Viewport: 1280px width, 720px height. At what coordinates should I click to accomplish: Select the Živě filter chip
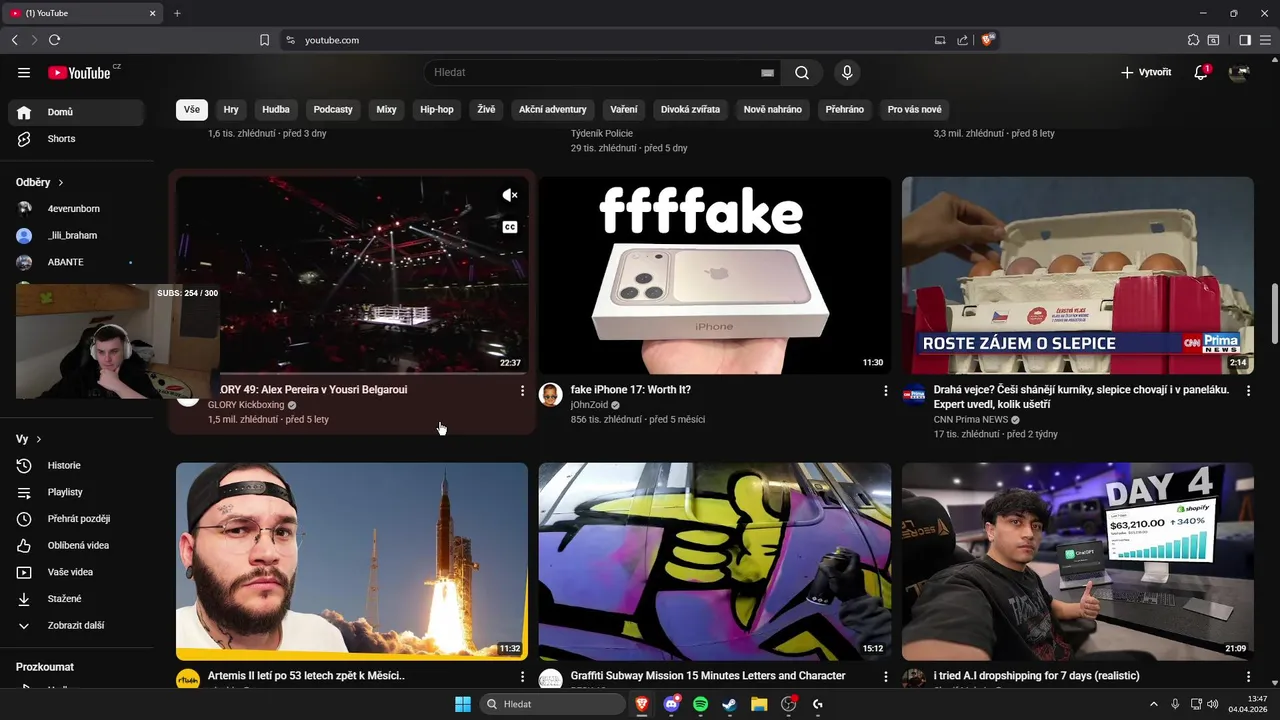click(x=486, y=109)
